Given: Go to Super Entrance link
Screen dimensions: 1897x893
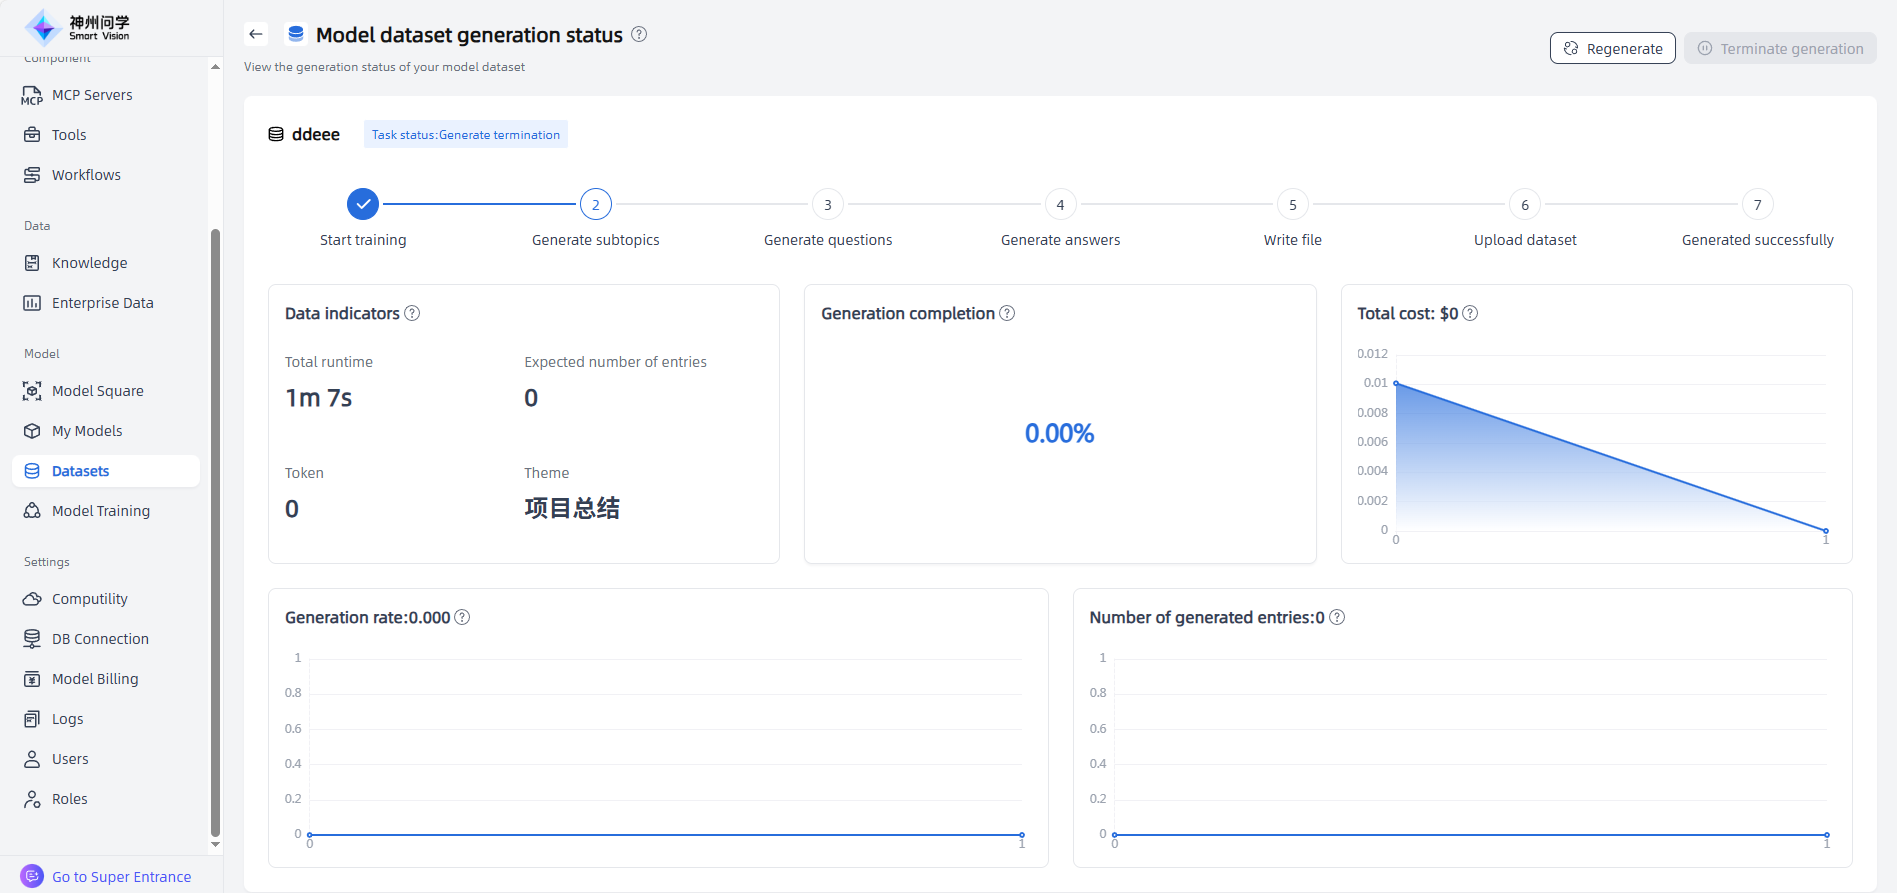Looking at the screenshot, I should 121,877.
